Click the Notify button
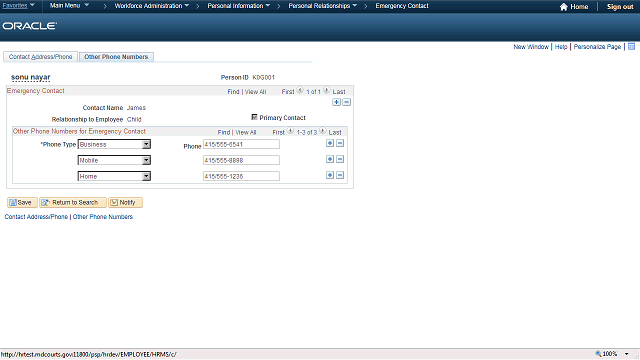The height and width of the screenshot is (360, 640). point(126,202)
